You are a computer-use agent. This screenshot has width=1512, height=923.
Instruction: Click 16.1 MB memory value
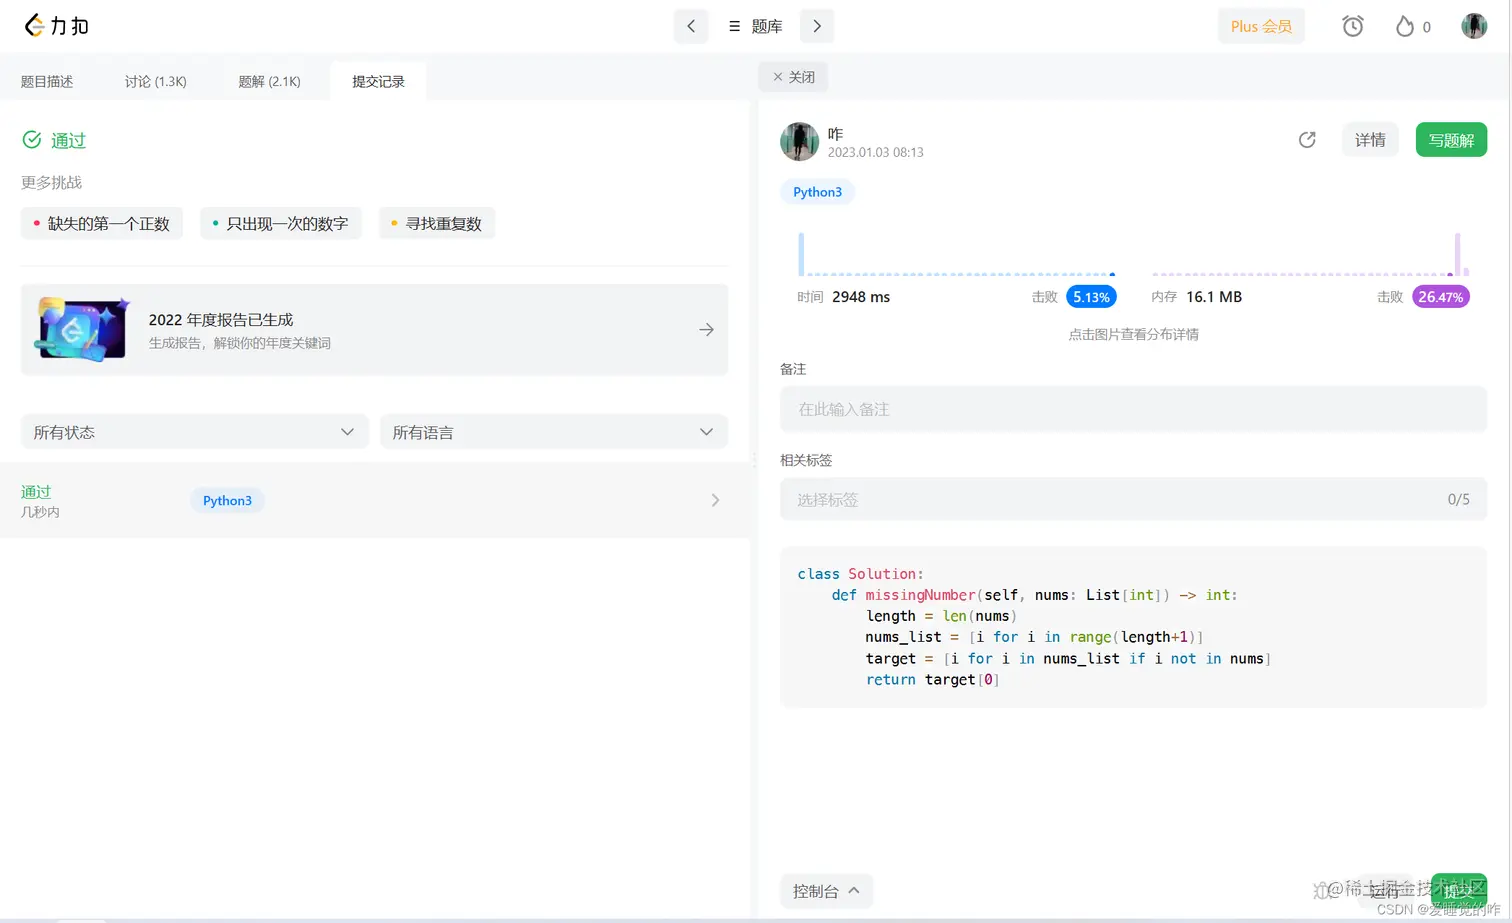coord(1214,297)
